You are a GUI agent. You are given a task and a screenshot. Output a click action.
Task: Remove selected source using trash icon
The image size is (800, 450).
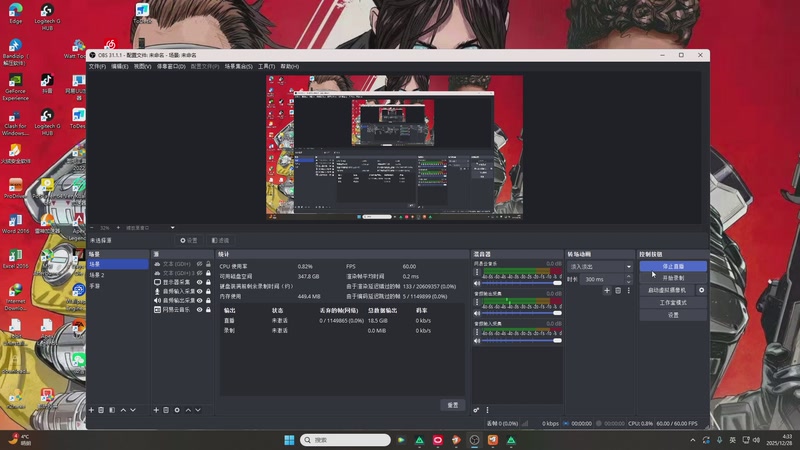click(166, 410)
